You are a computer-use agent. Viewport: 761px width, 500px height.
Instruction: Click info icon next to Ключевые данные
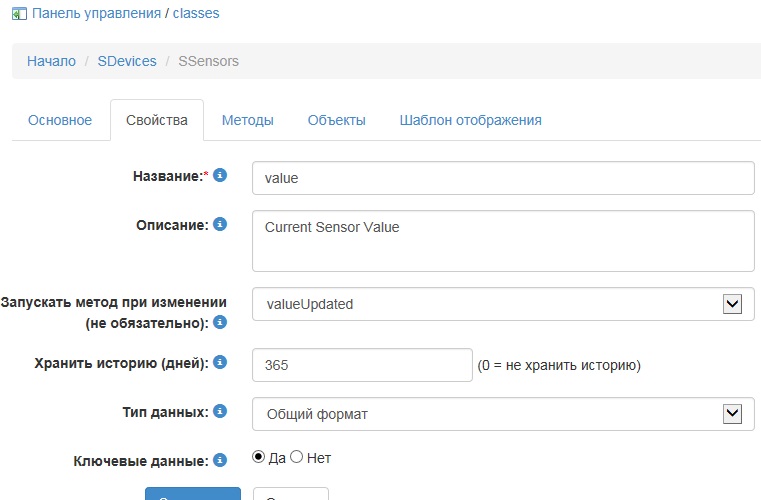pyautogui.click(x=220, y=460)
